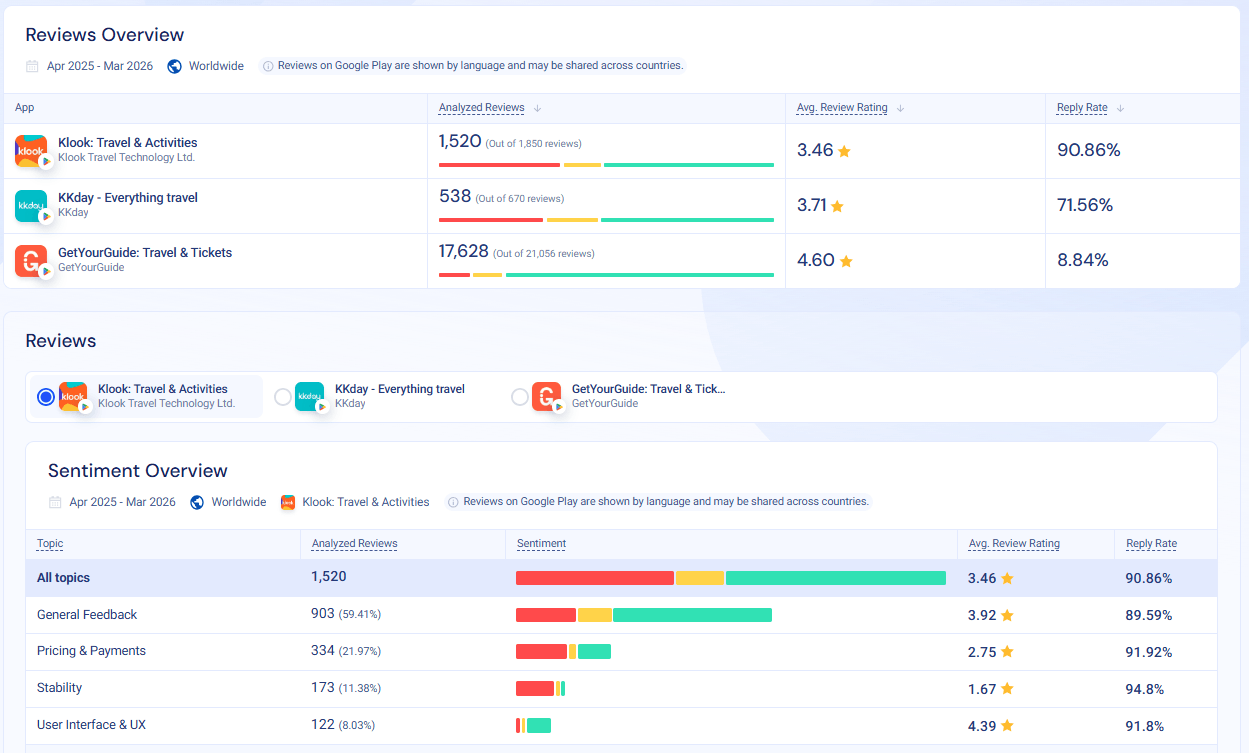
Task: Click Reply Rate header in Sentiment table
Action: coord(1151,544)
